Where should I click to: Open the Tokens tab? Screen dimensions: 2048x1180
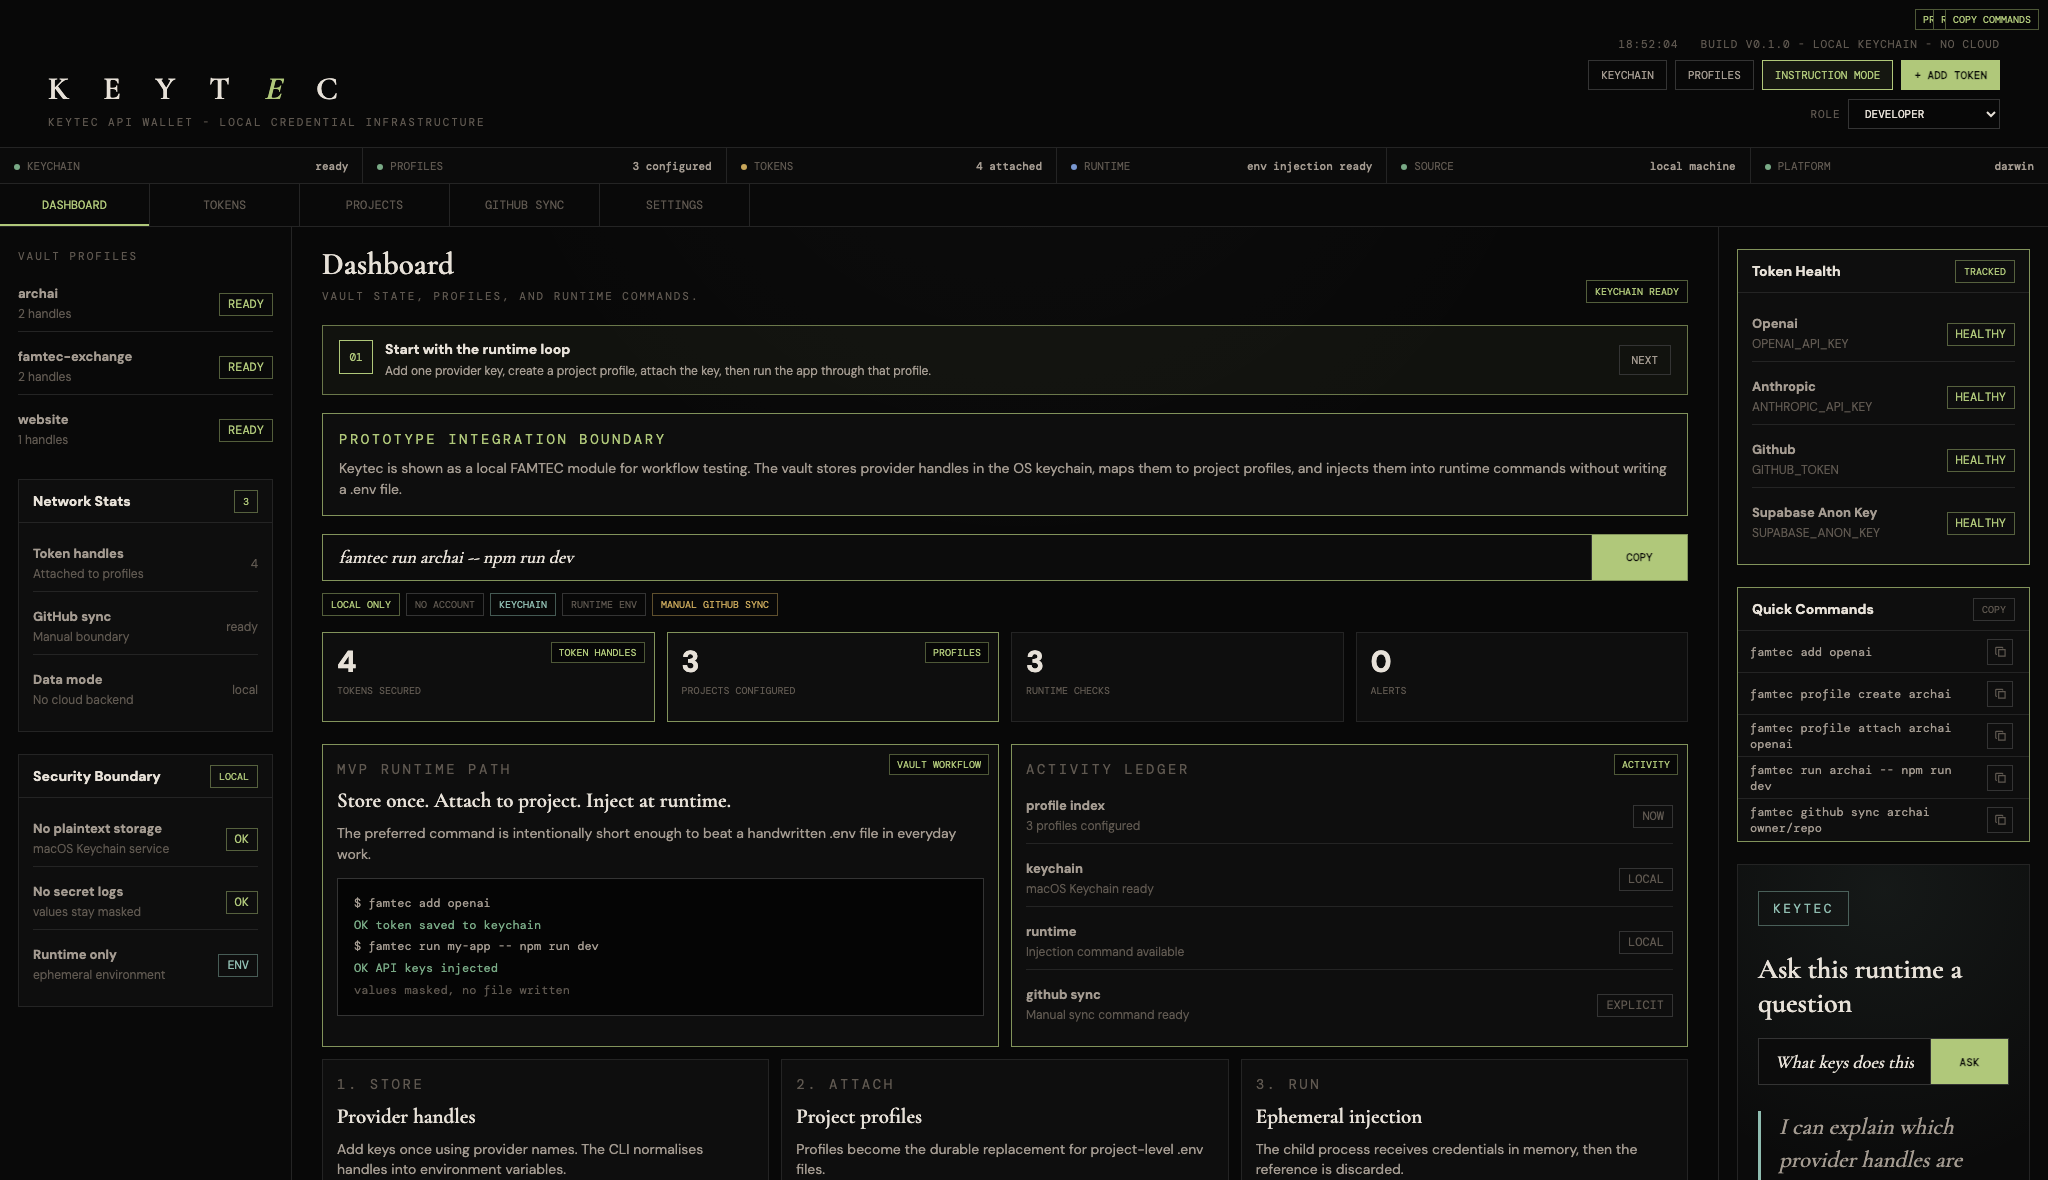coord(224,205)
